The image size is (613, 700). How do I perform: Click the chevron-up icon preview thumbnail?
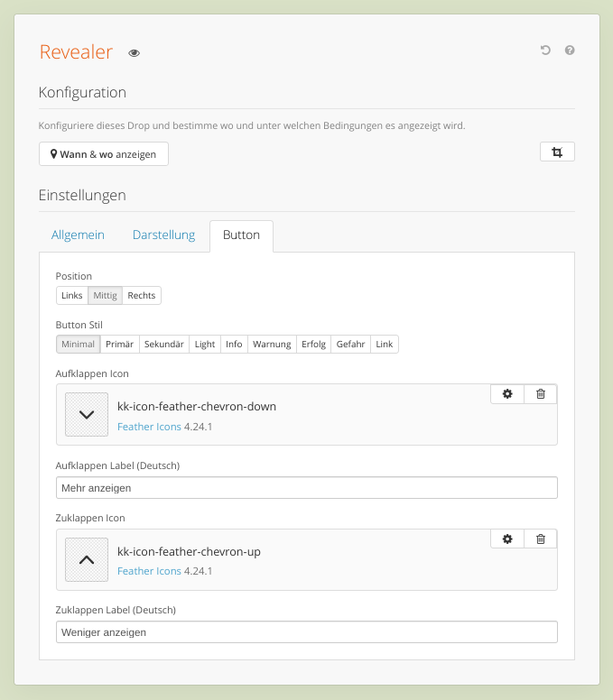tap(87, 559)
